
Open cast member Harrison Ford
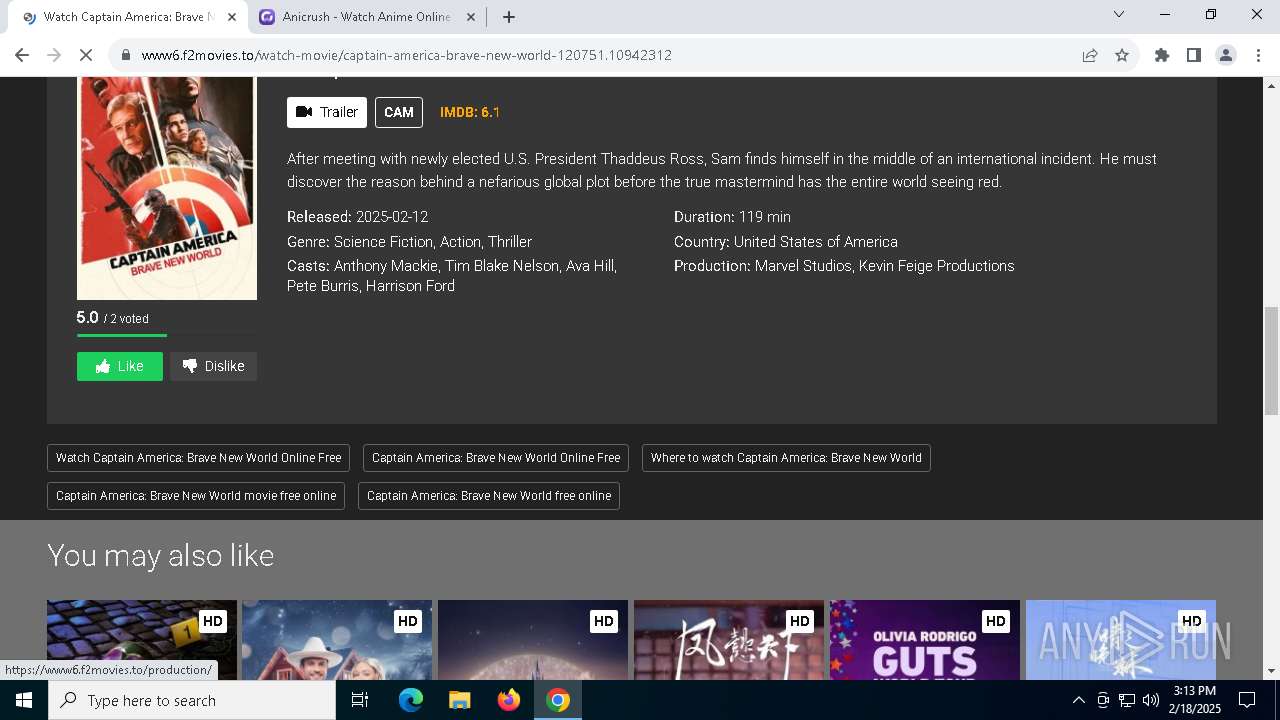click(x=410, y=286)
